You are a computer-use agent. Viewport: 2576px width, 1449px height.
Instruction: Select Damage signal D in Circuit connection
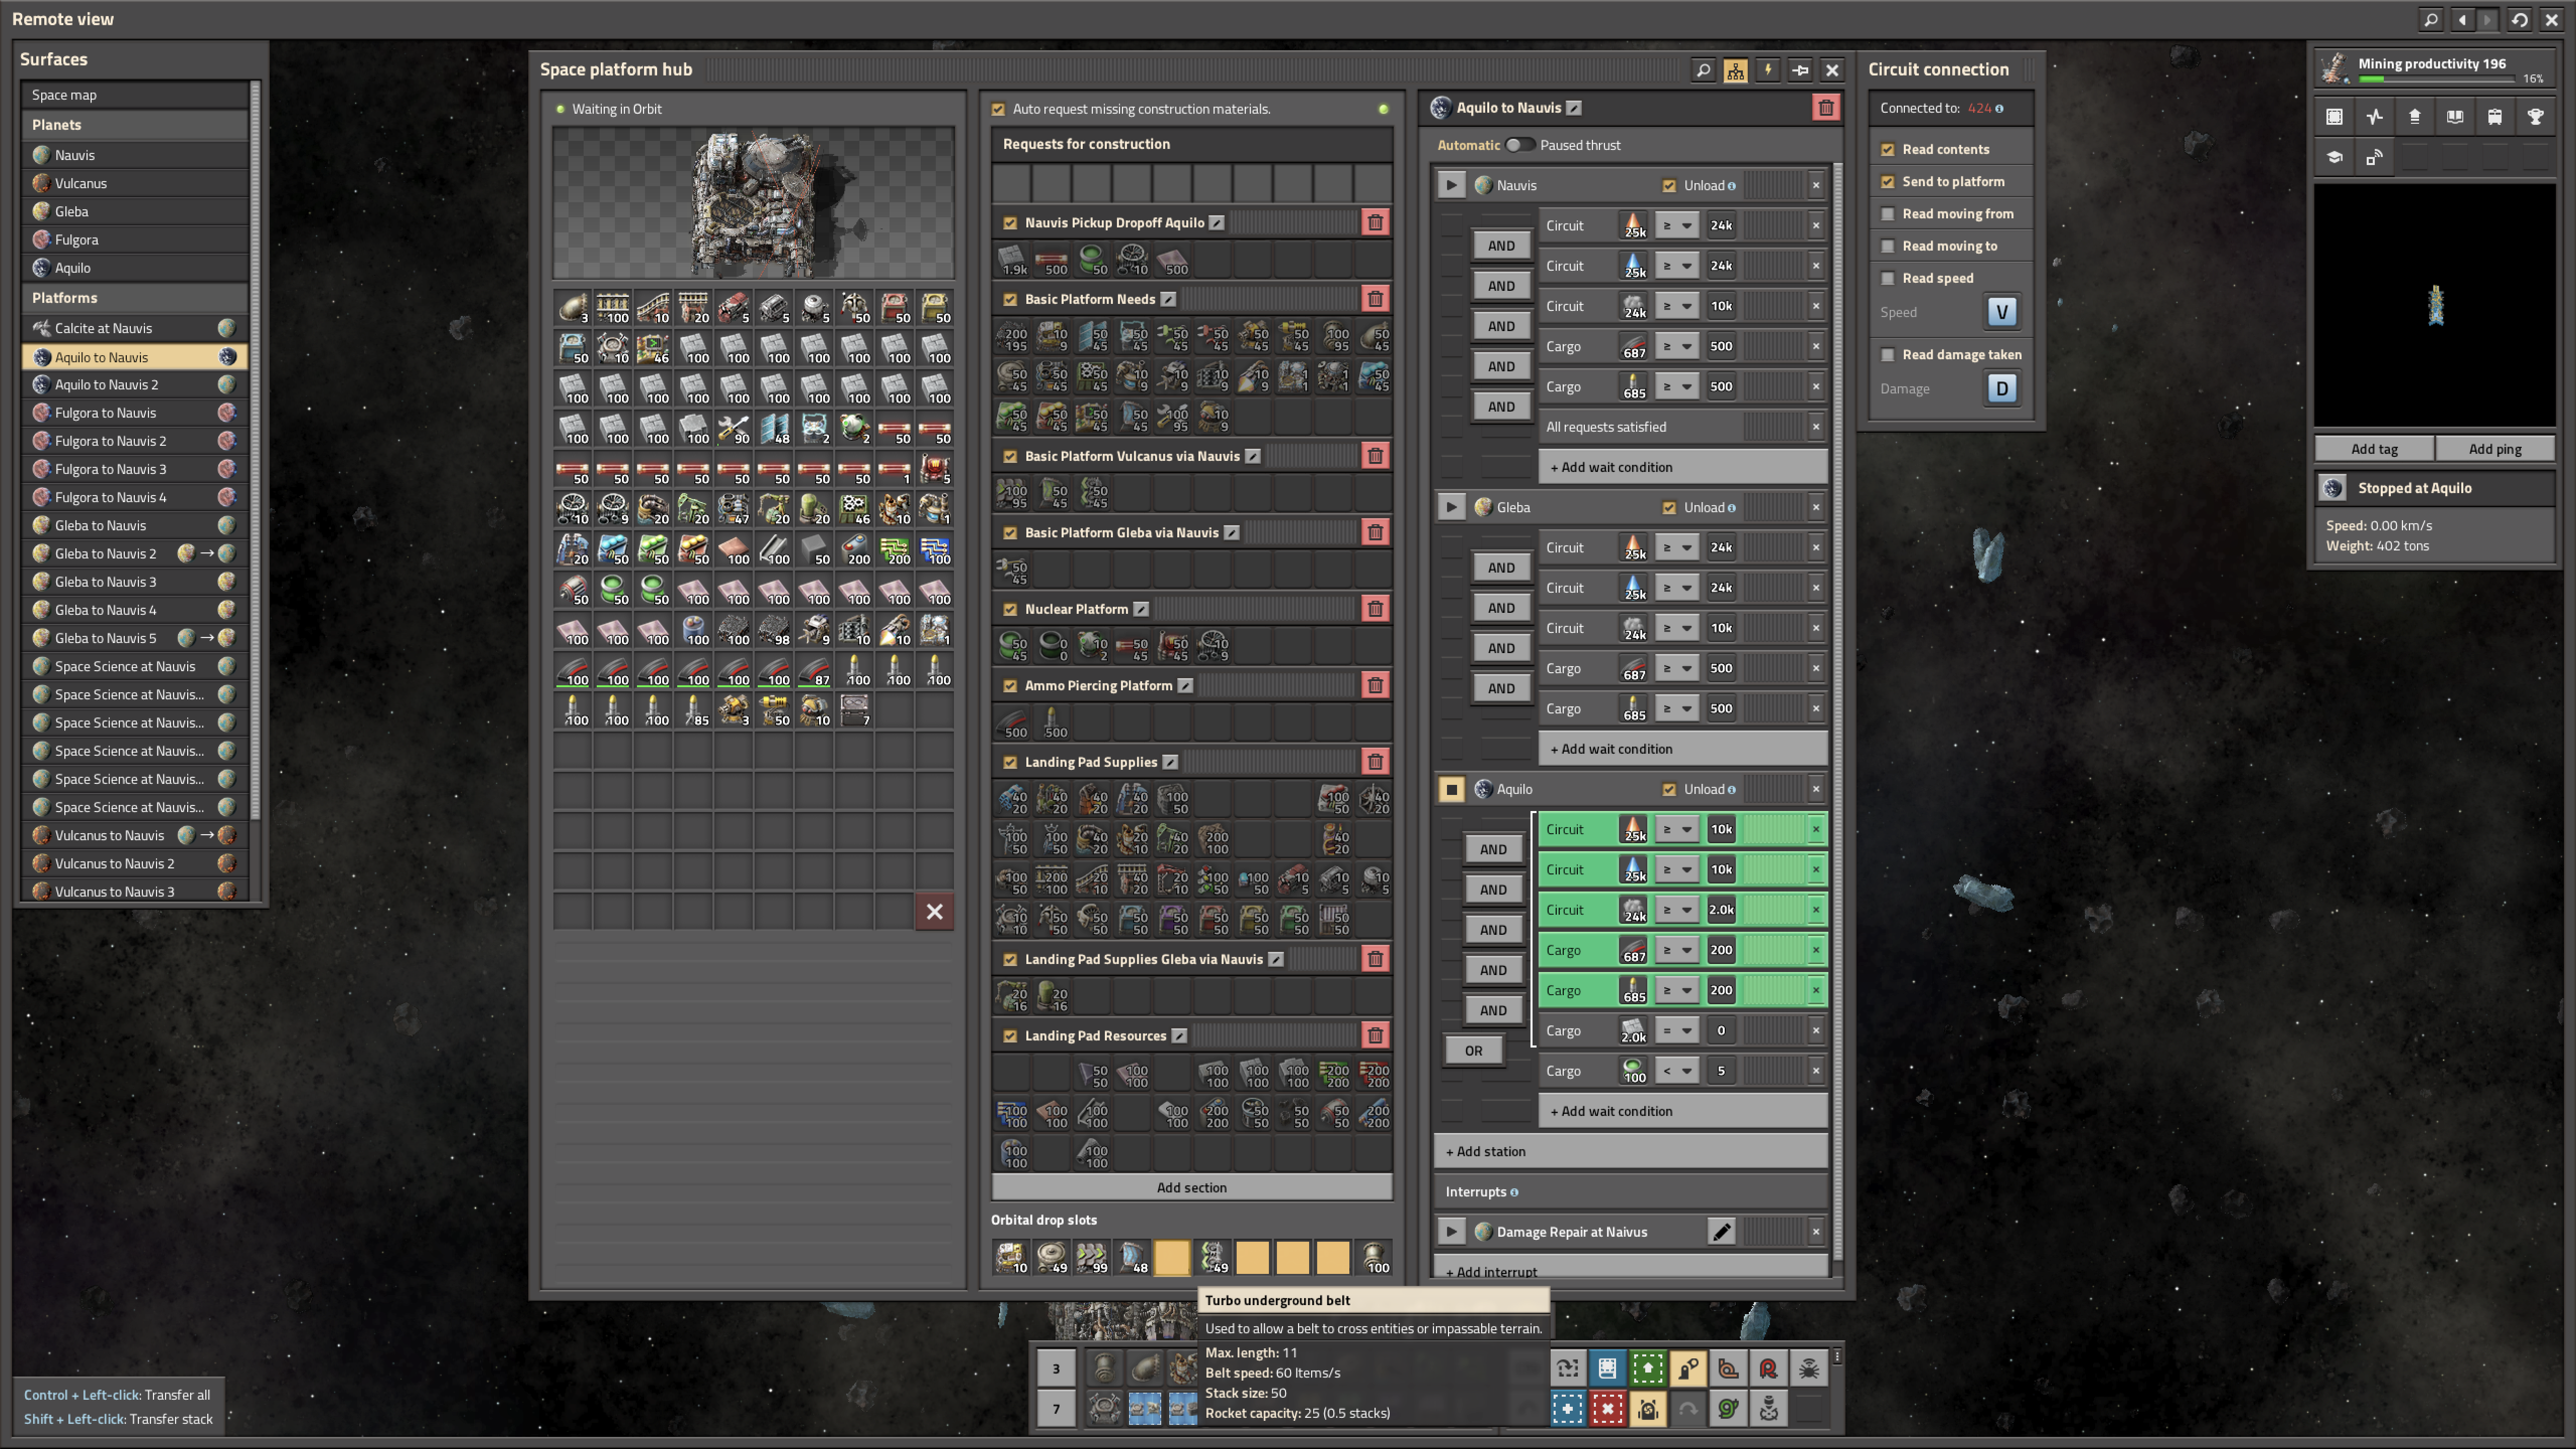point(2001,389)
